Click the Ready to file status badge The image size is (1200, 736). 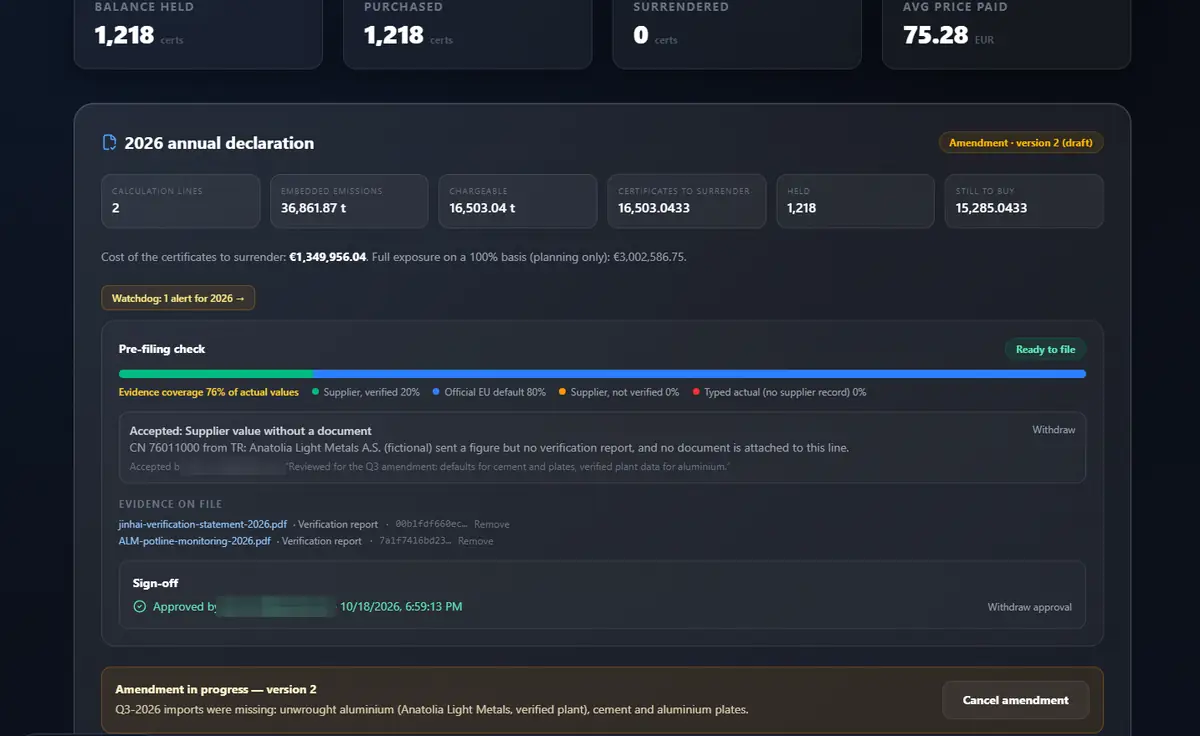(1045, 349)
